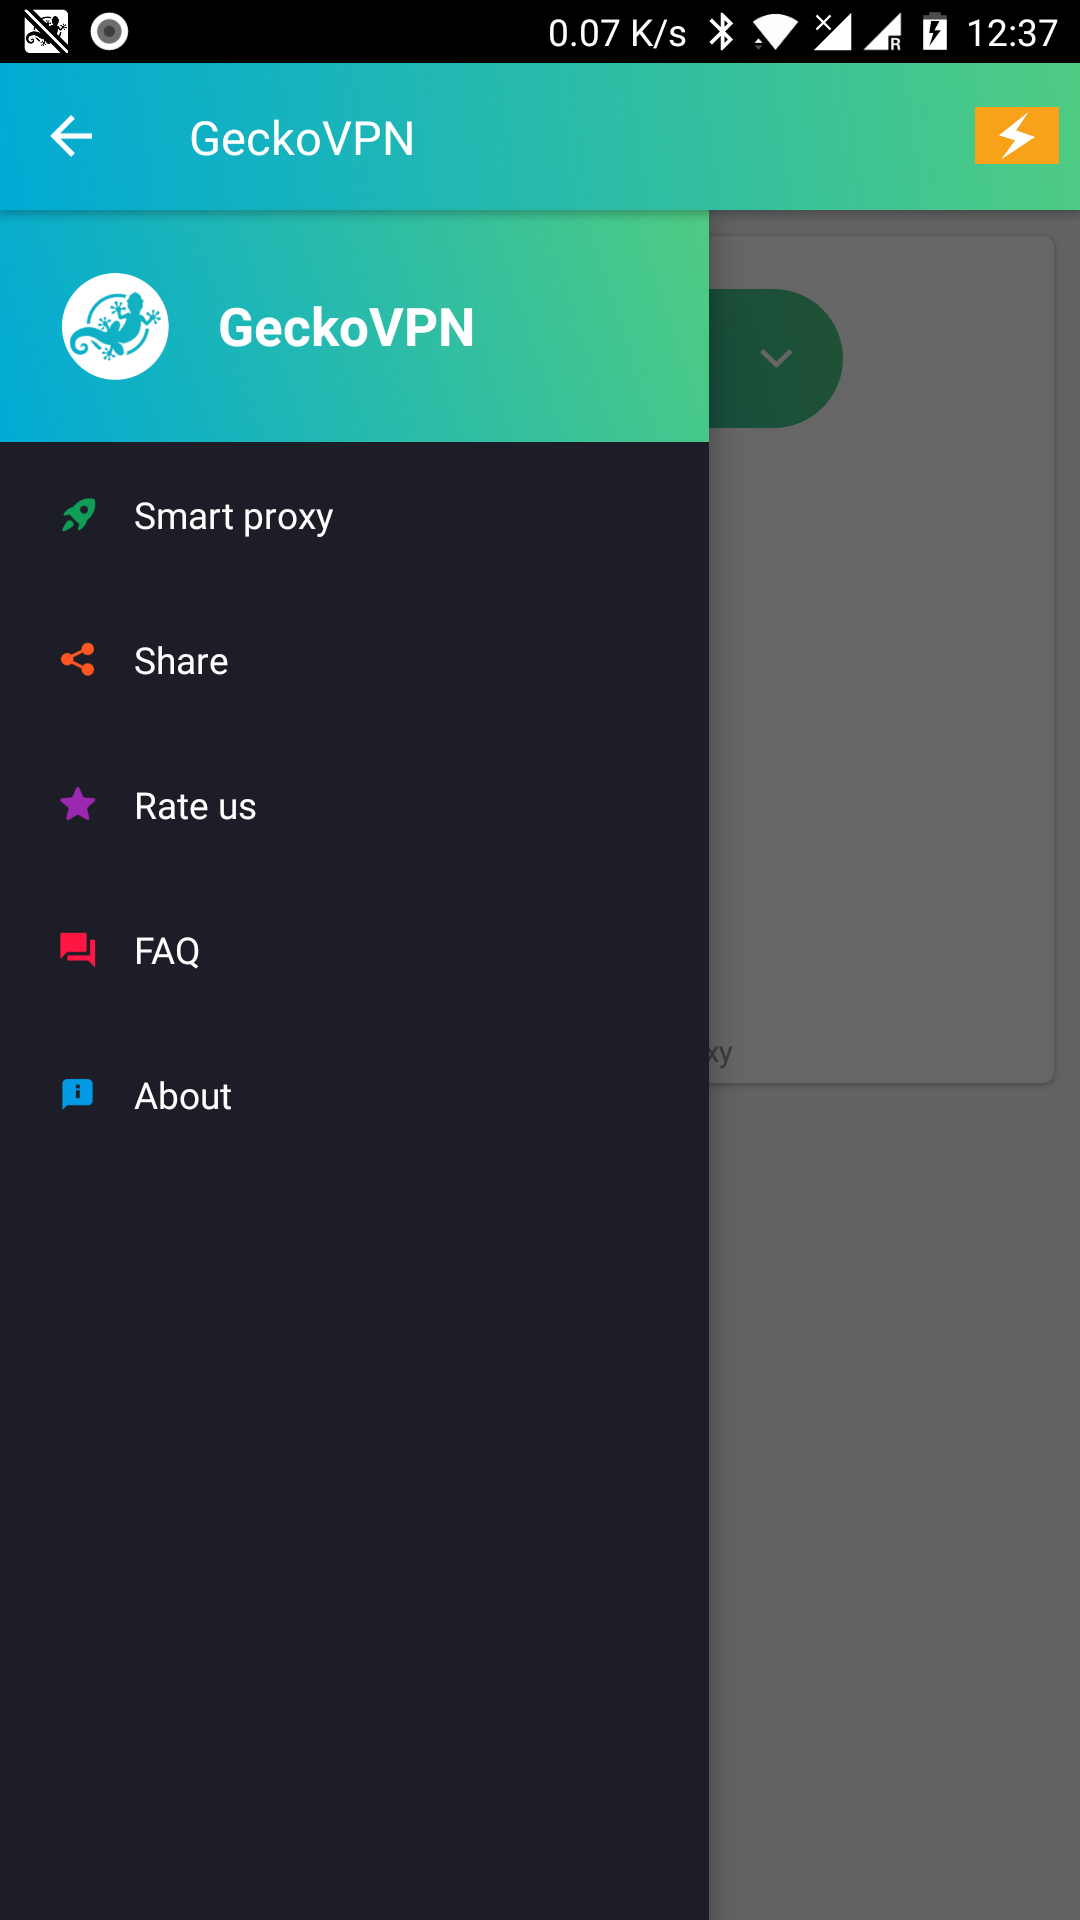Open the FAQ menu entry
The width and height of the screenshot is (1080, 1920).
click(x=167, y=952)
